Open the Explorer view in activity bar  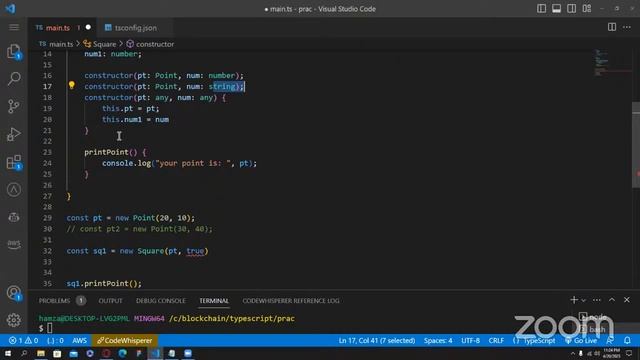(14, 52)
